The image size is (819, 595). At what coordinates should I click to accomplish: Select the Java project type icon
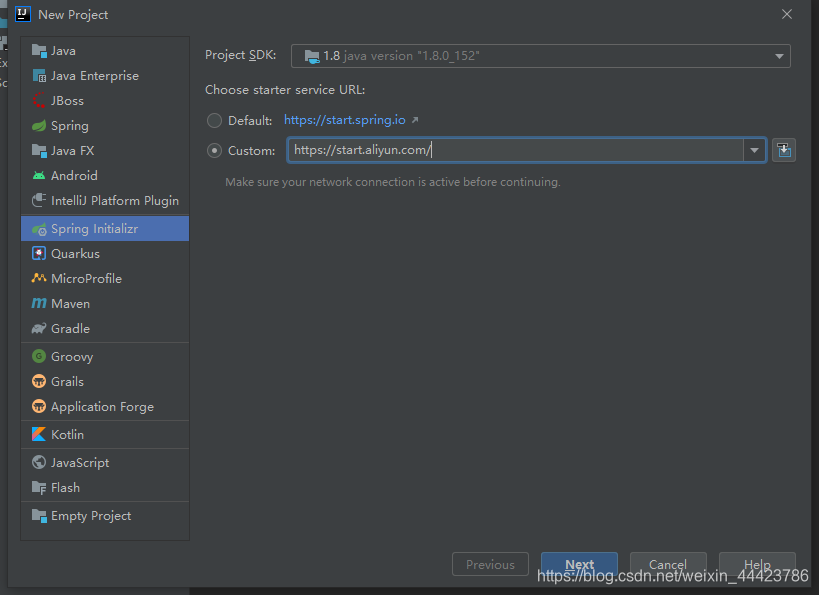click(39, 51)
